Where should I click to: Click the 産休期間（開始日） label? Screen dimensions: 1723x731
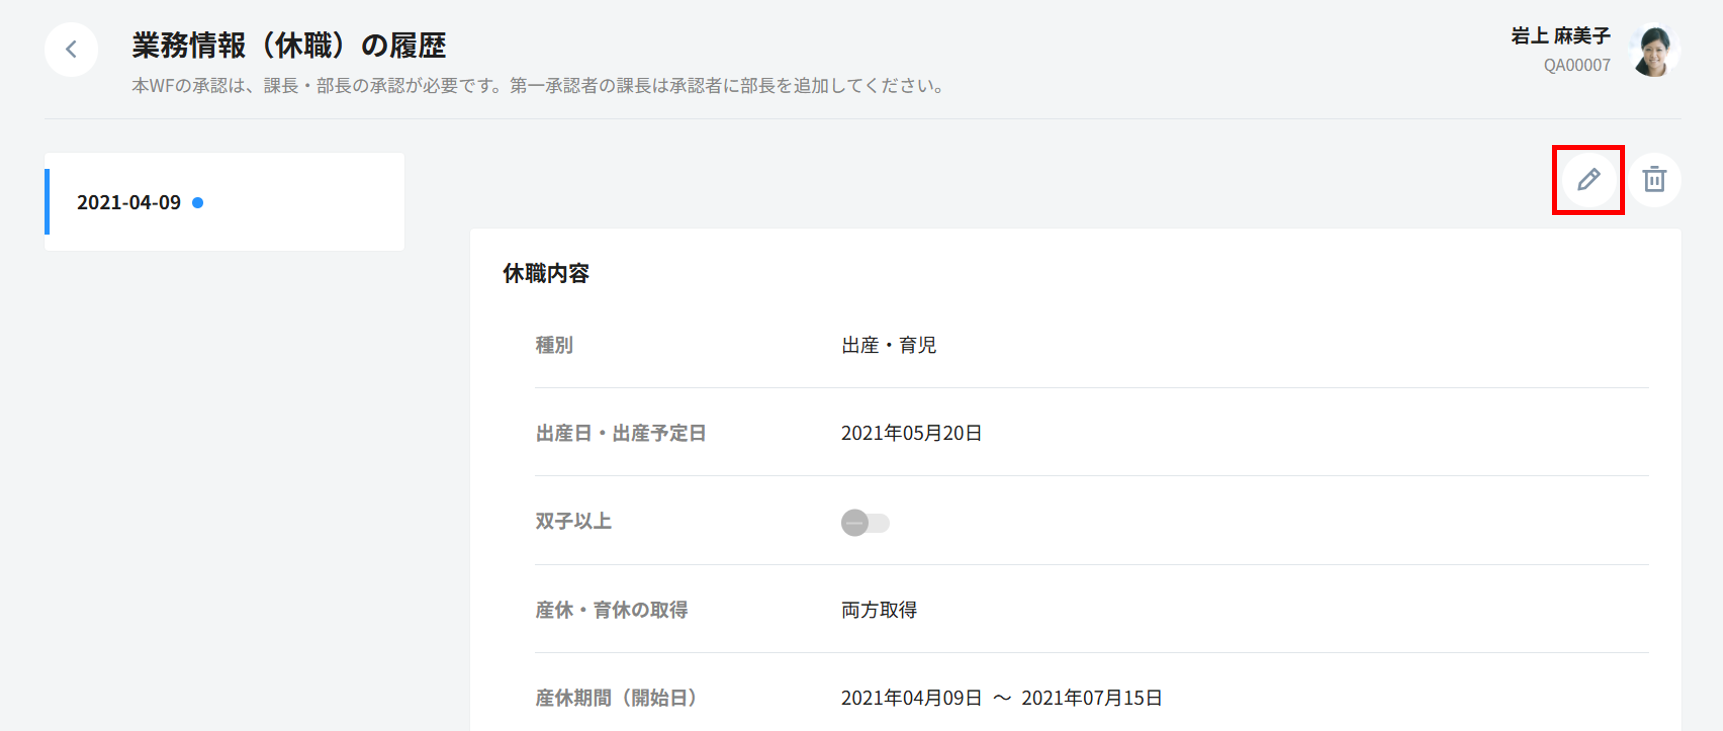coord(616,698)
